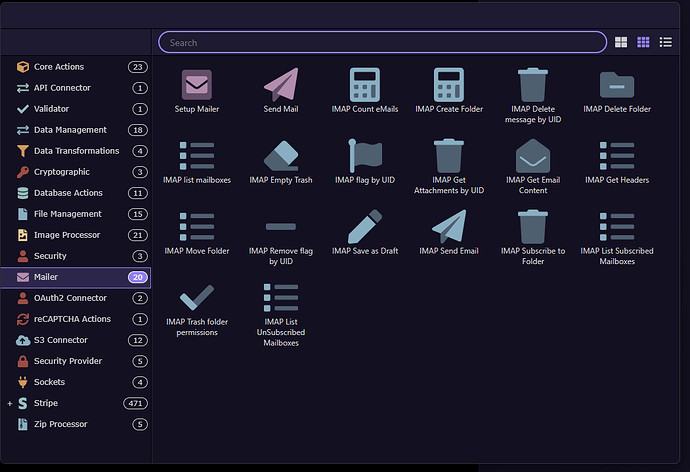Select IMAP Save as Draft action
The width and height of the screenshot is (690, 472).
pos(365,233)
